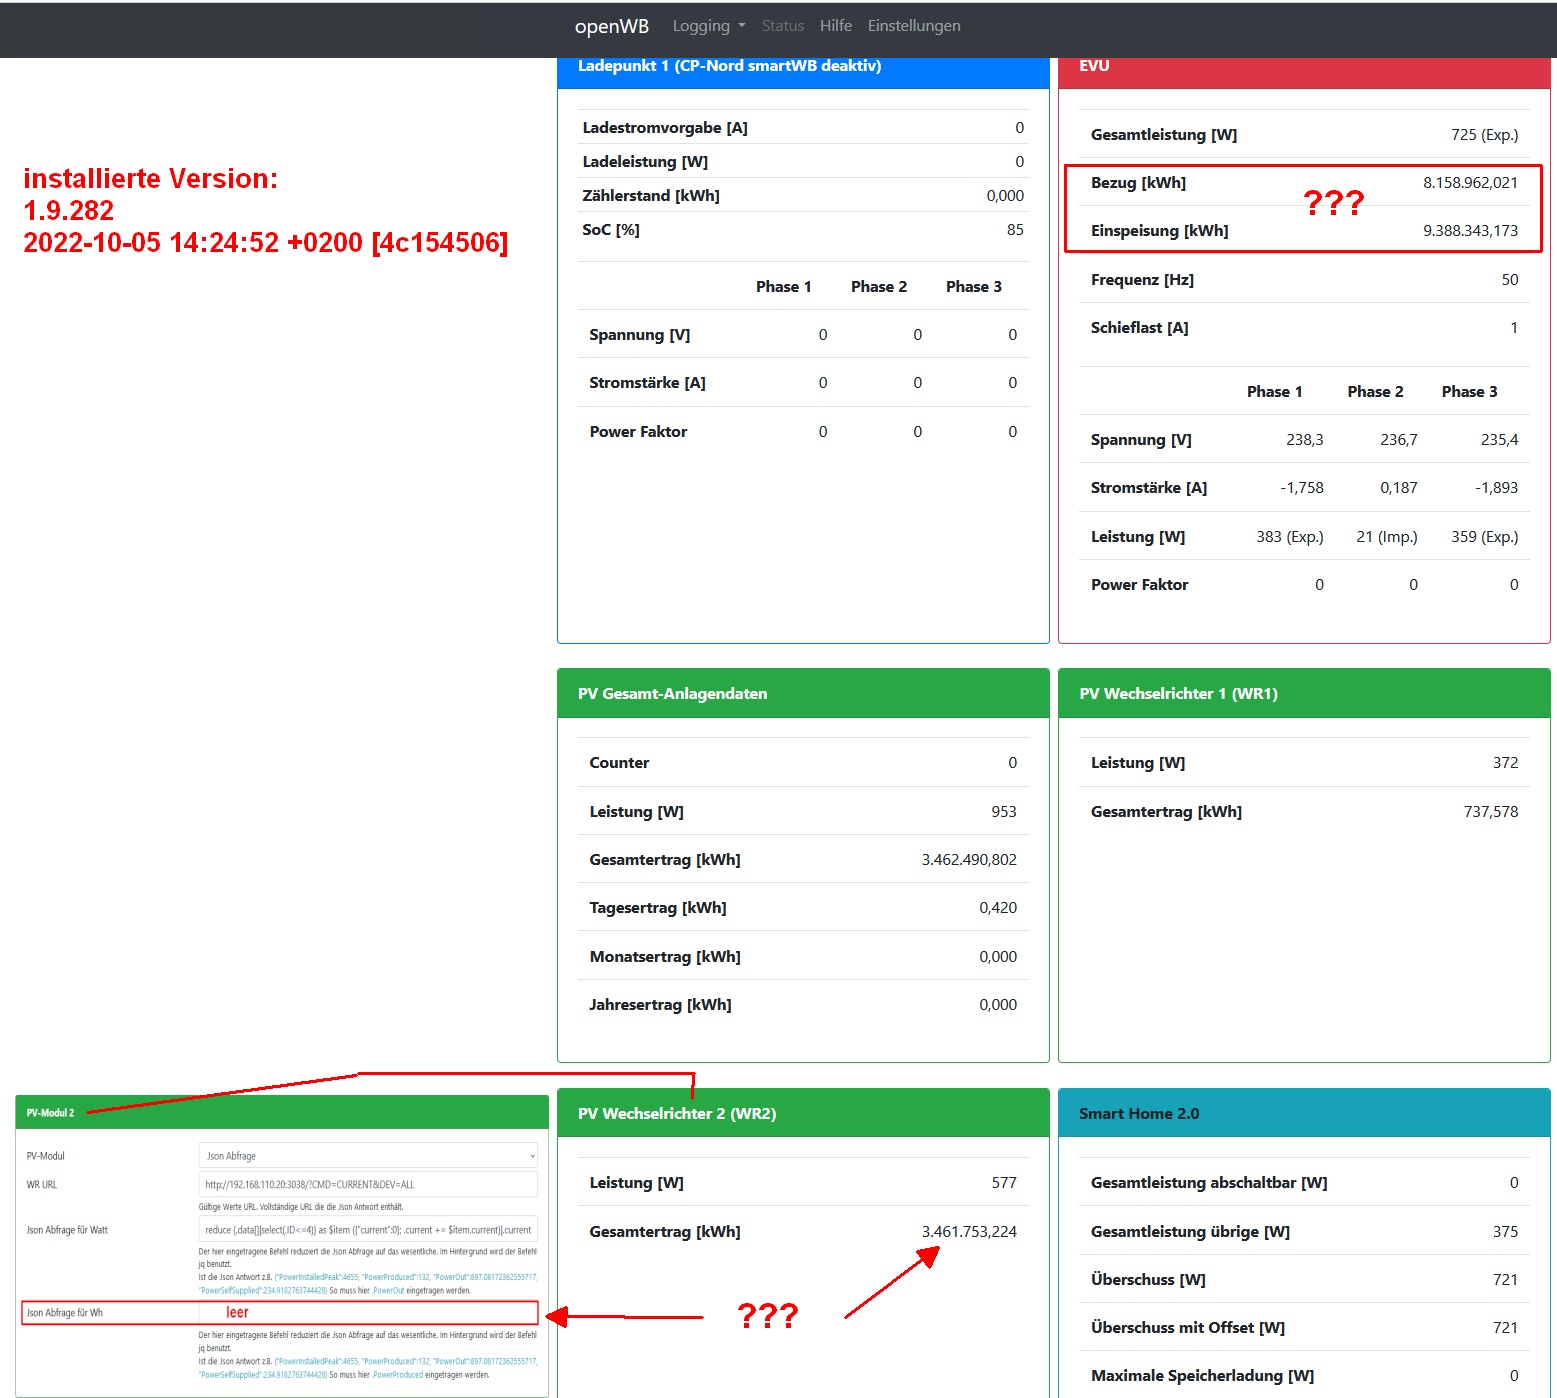Click the PV Wechselrichter 1 (WR1) header

point(1303,694)
